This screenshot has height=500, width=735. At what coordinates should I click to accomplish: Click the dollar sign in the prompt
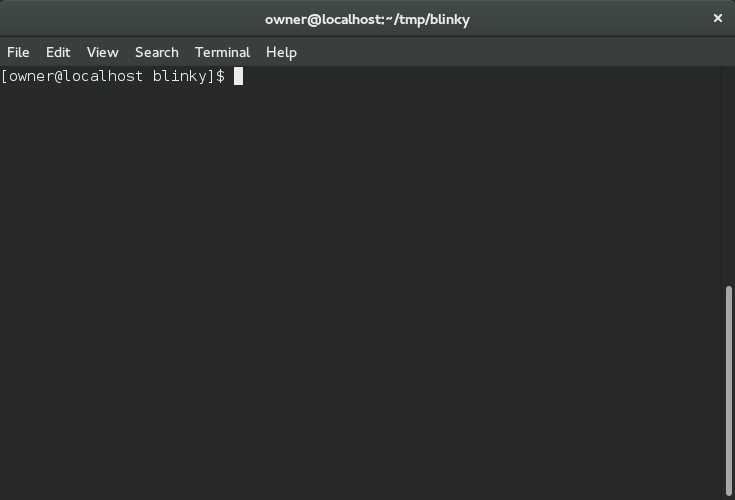click(220, 76)
